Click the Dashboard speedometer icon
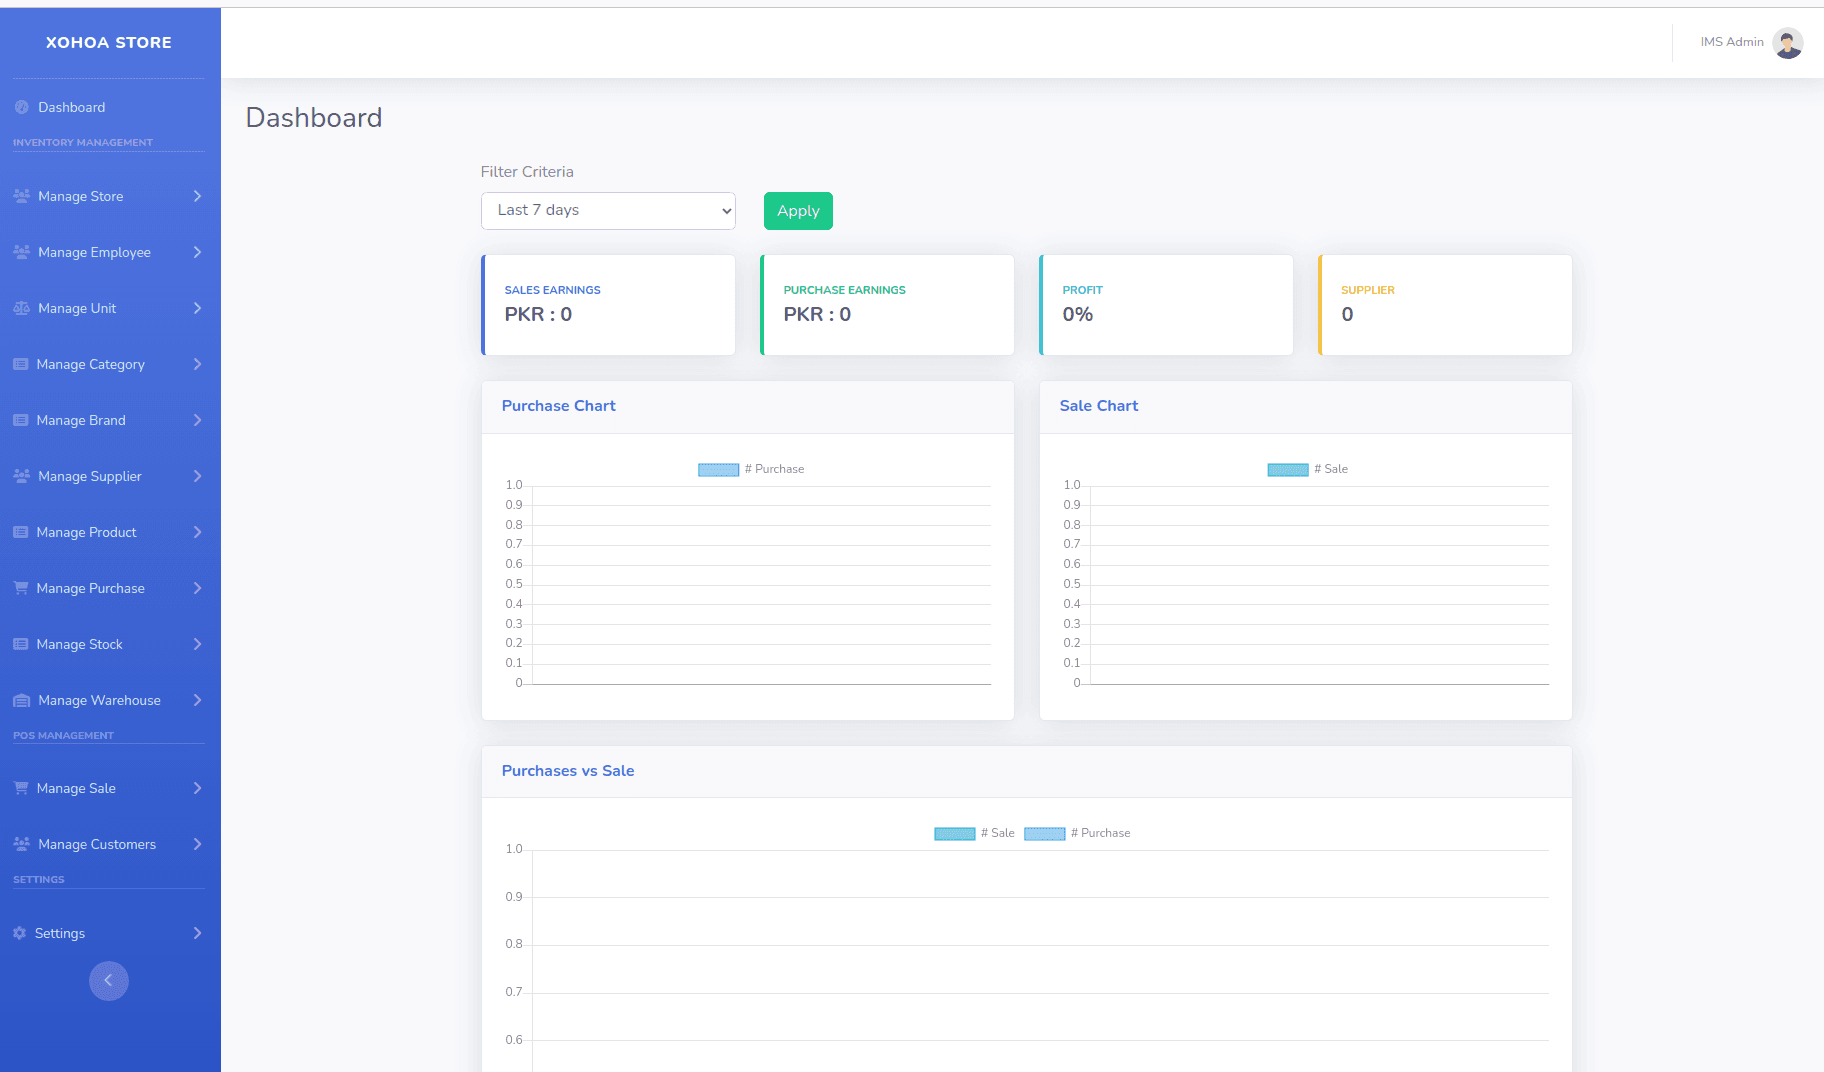Image resolution: width=1824 pixels, height=1072 pixels. [x=21, y=107]
